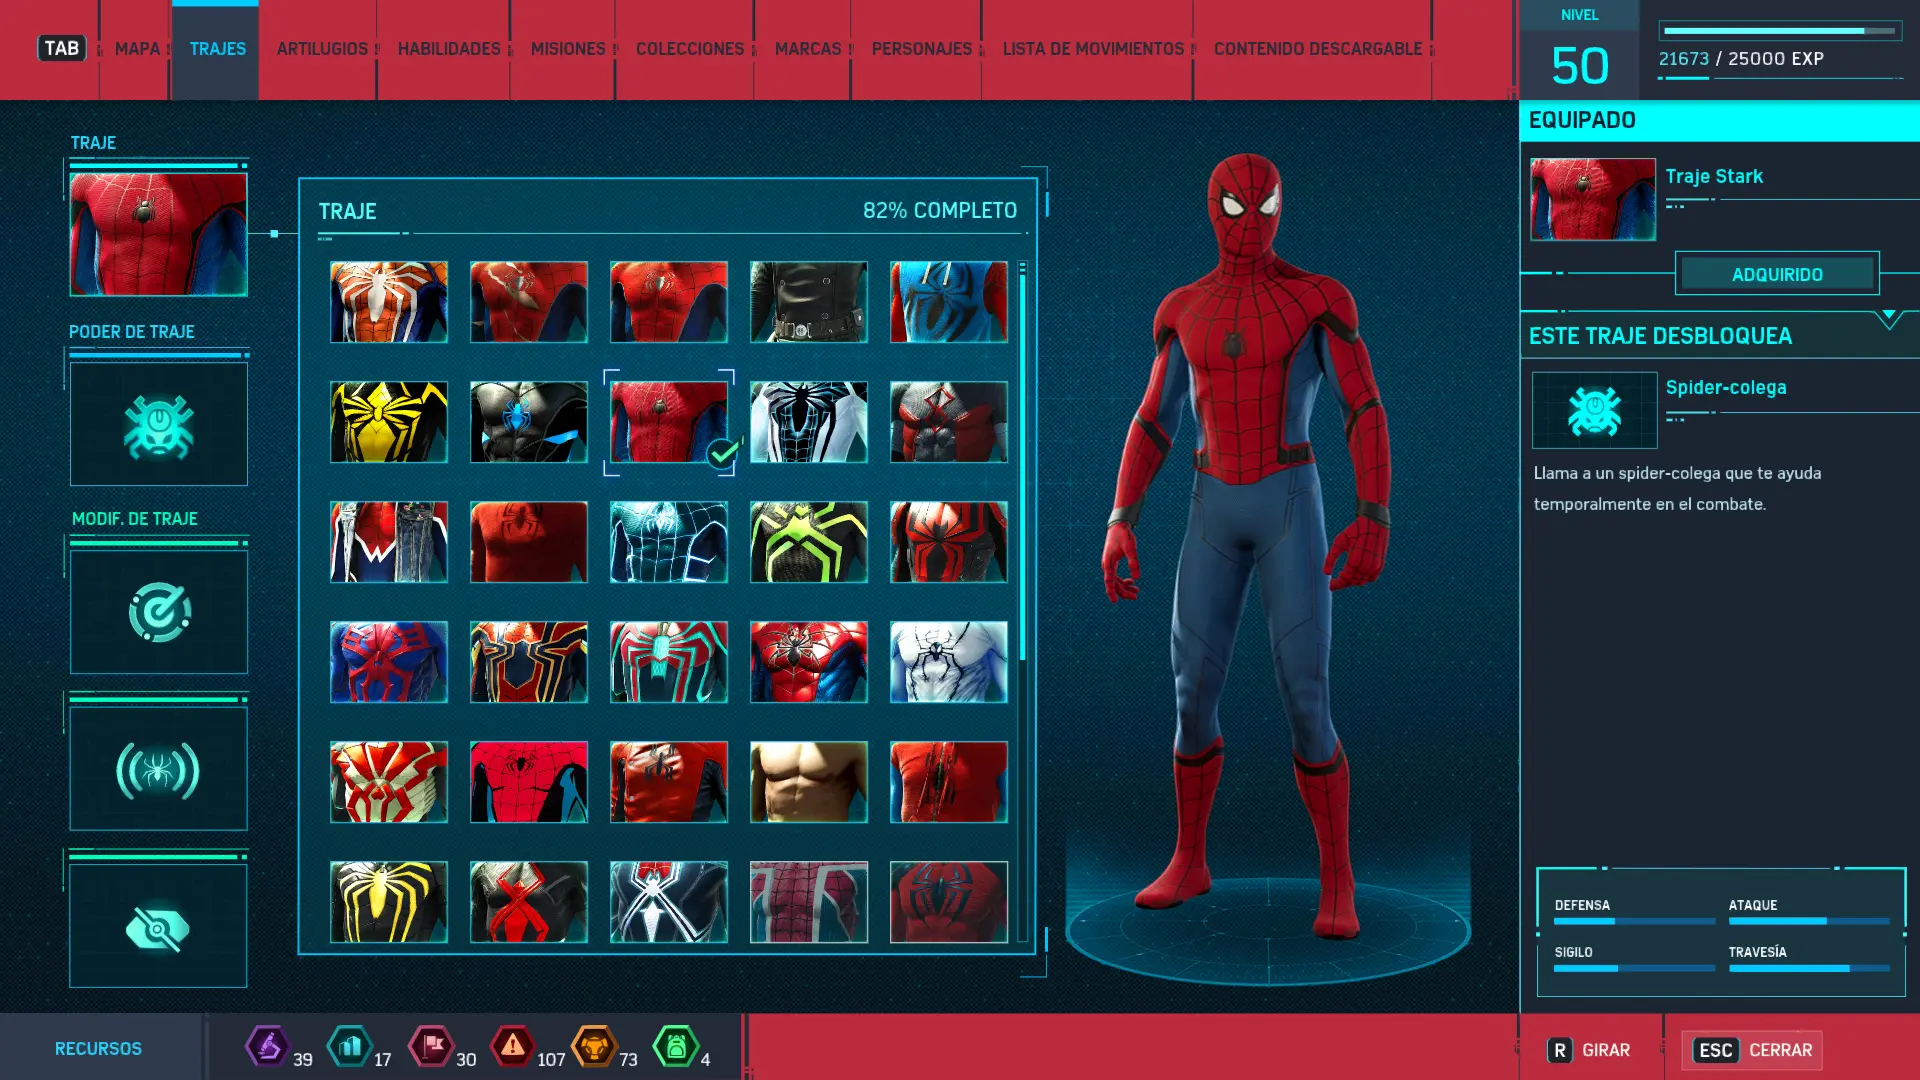Select the first suit mod target icon
1920x1080 pixels.
click(158, 612)
